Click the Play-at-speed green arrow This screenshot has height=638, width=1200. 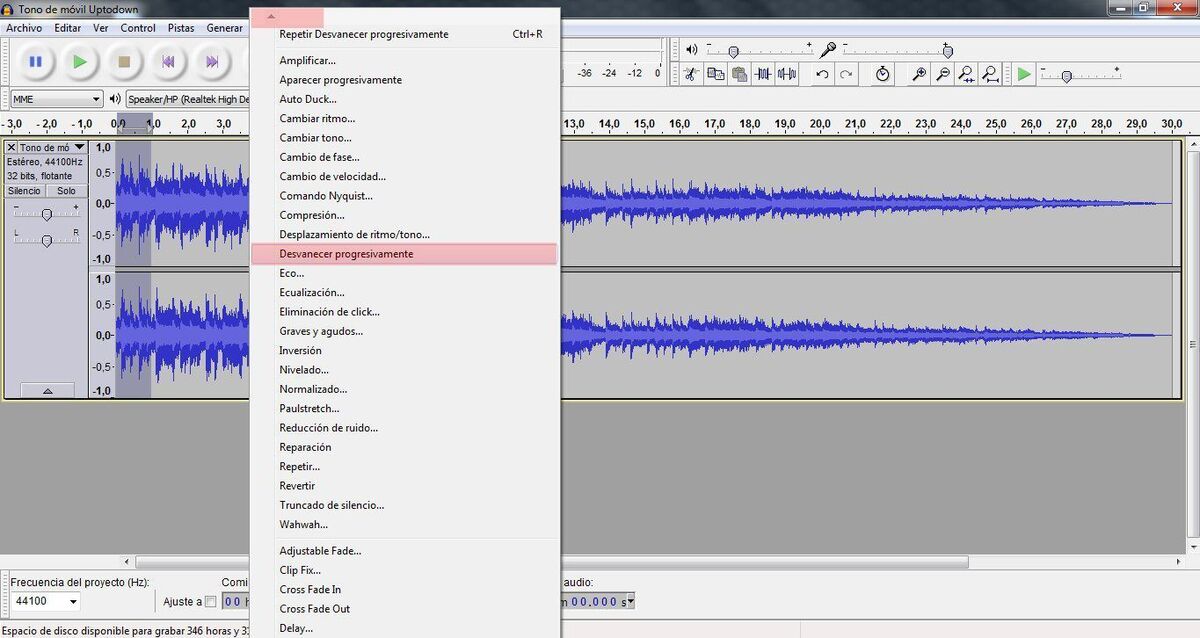[x=1024, y=74]
